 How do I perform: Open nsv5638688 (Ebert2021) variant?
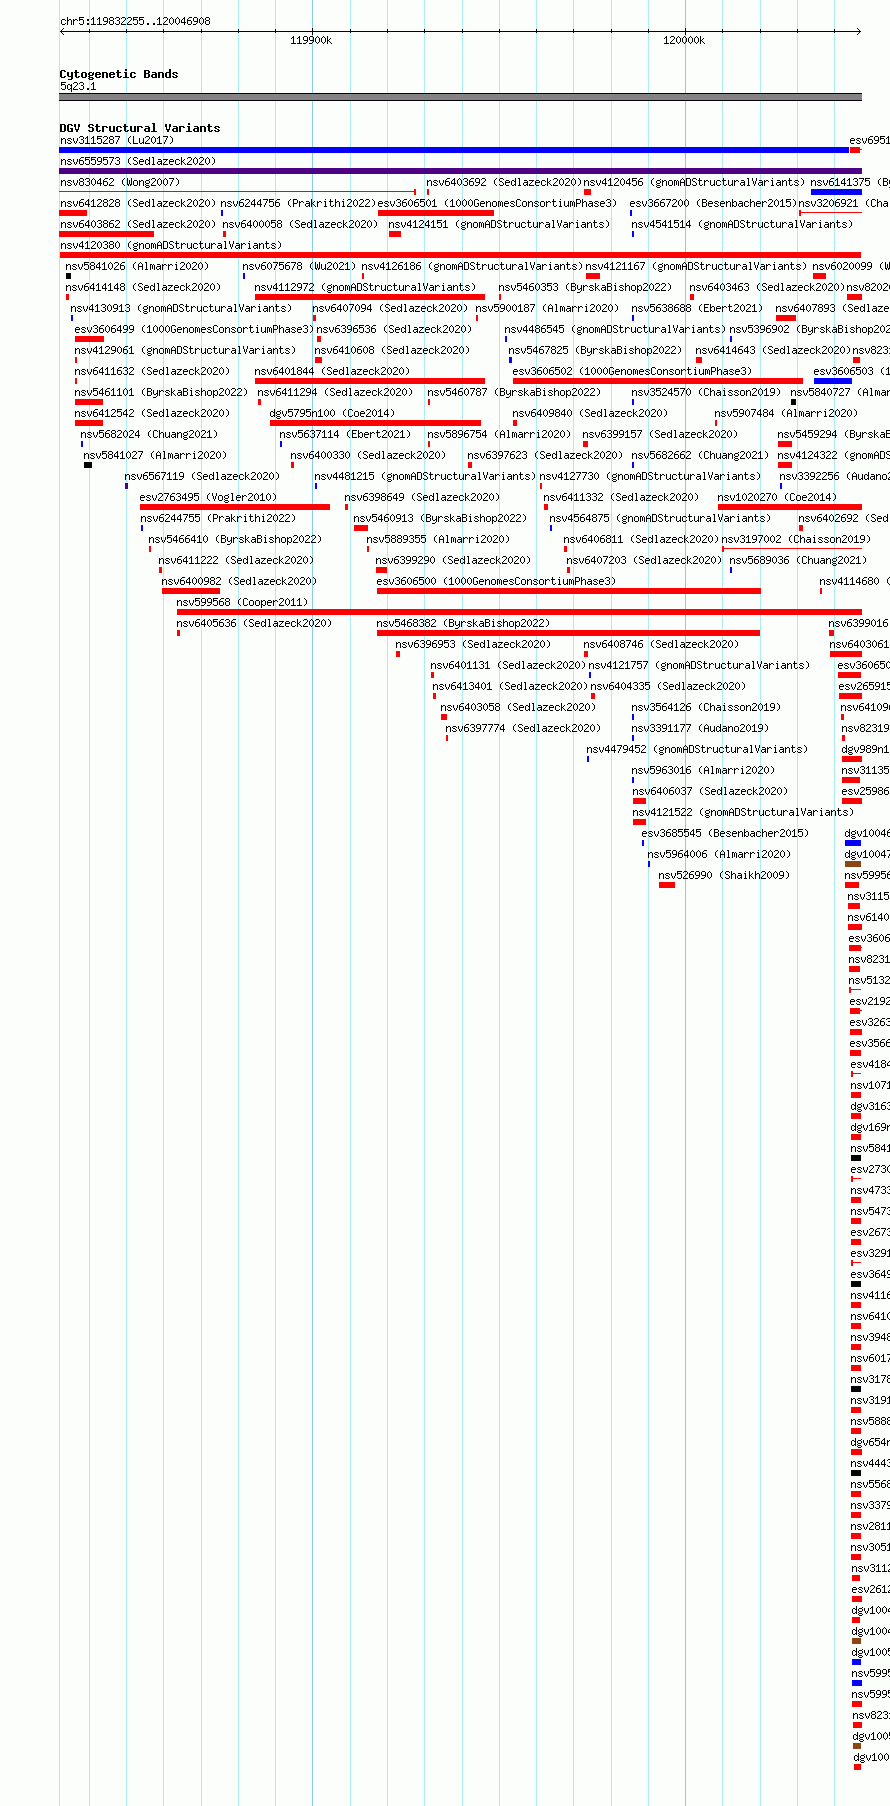(697, 308)
